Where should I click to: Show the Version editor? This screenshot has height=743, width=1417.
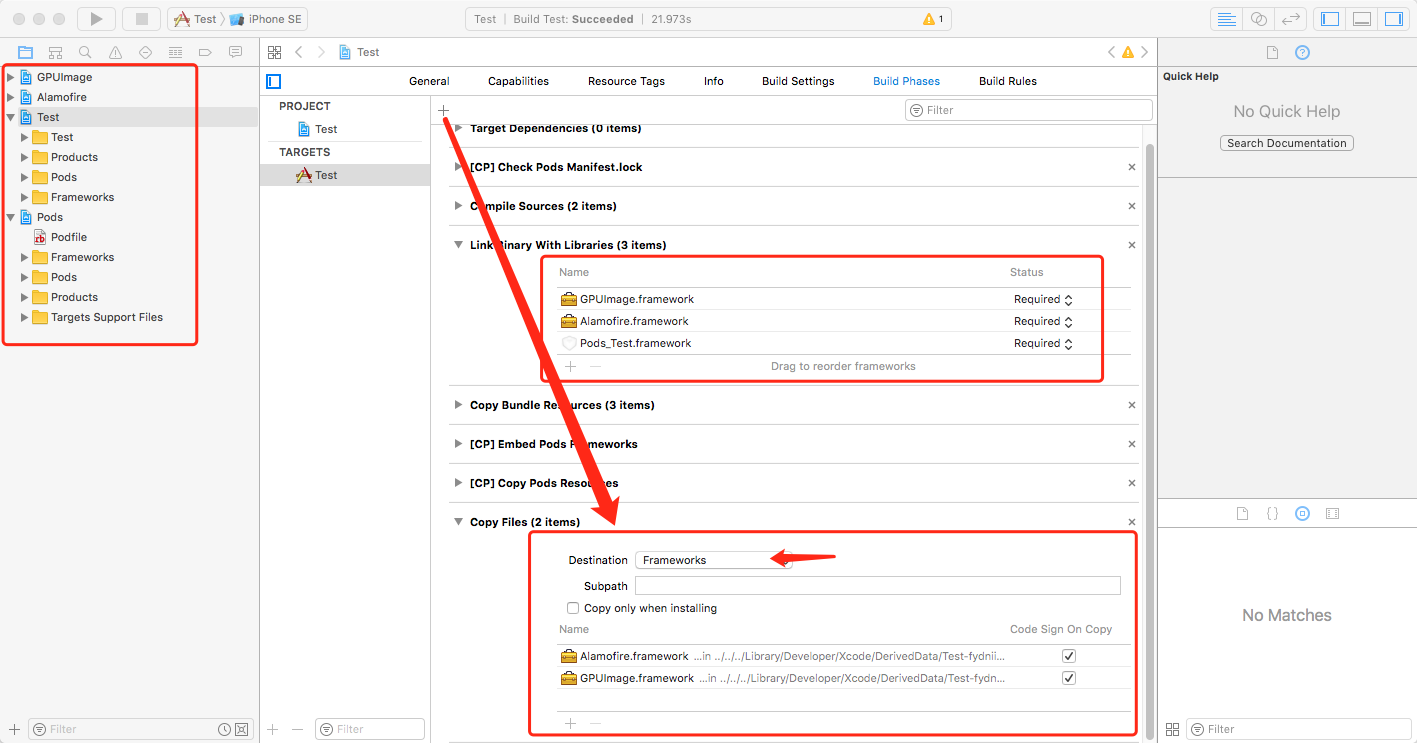[x=1291, y=19]
